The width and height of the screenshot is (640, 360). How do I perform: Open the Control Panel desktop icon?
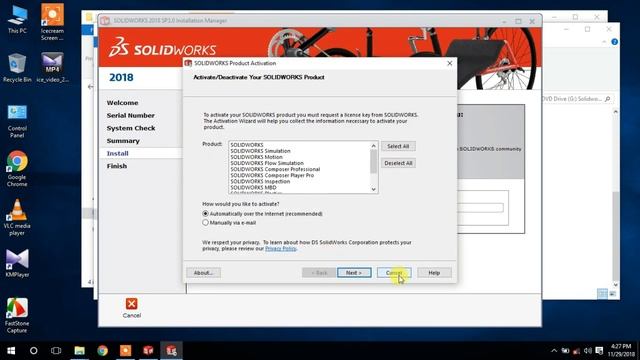point(17,122)
